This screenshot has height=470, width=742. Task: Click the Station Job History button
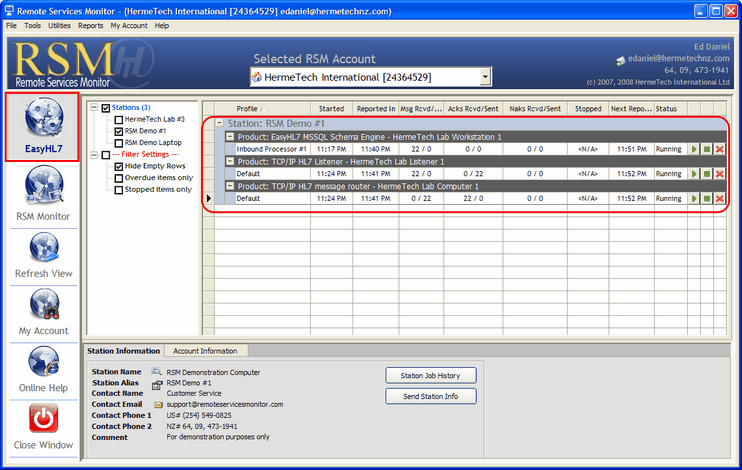[x=431, y=375]
